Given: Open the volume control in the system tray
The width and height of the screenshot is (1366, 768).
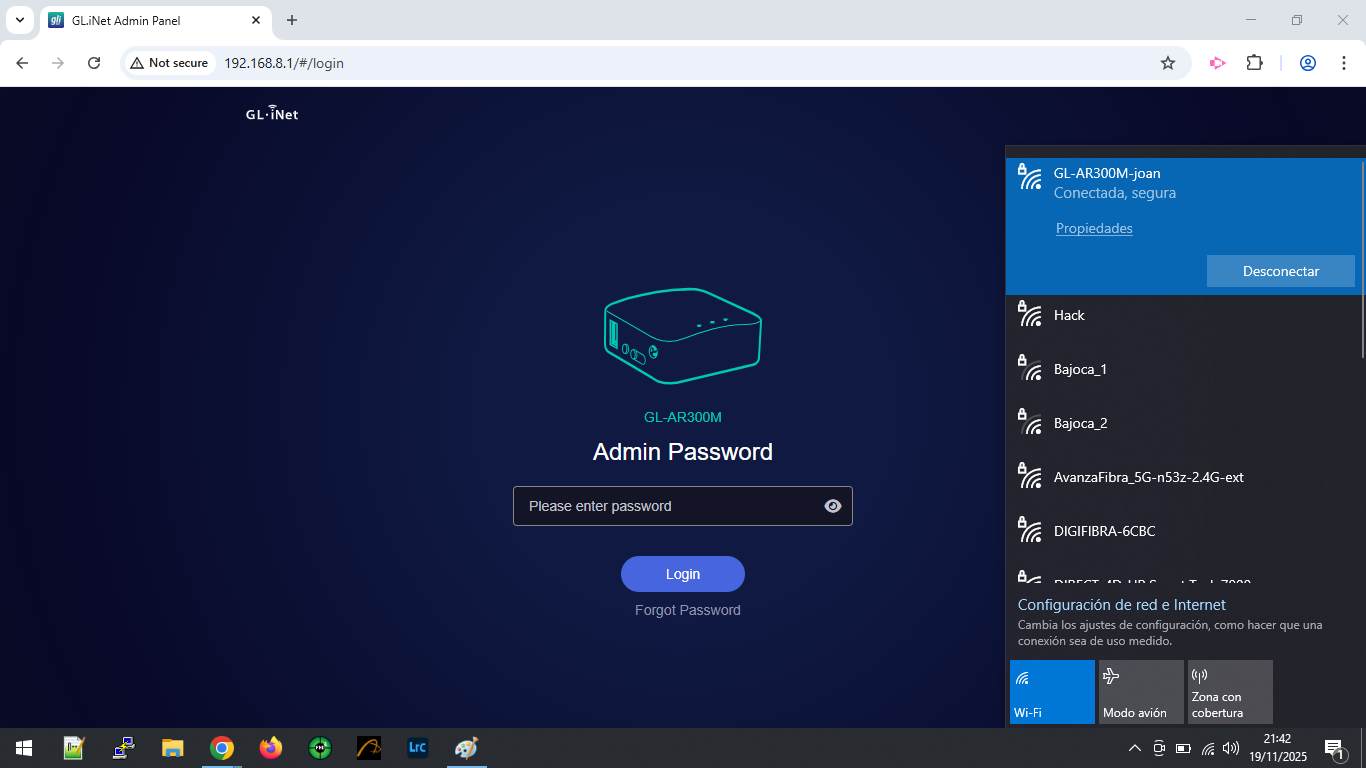Looking at the screenshot, I should coord(1232,747).
